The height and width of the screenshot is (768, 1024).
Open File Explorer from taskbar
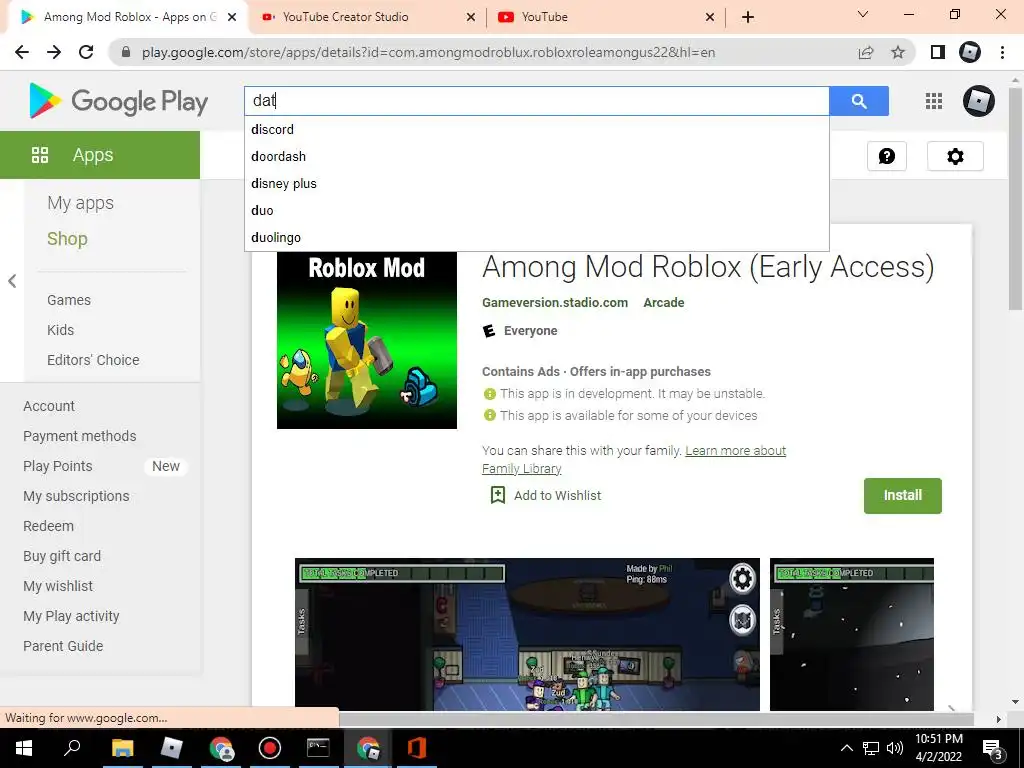click(x=122, y=748)
